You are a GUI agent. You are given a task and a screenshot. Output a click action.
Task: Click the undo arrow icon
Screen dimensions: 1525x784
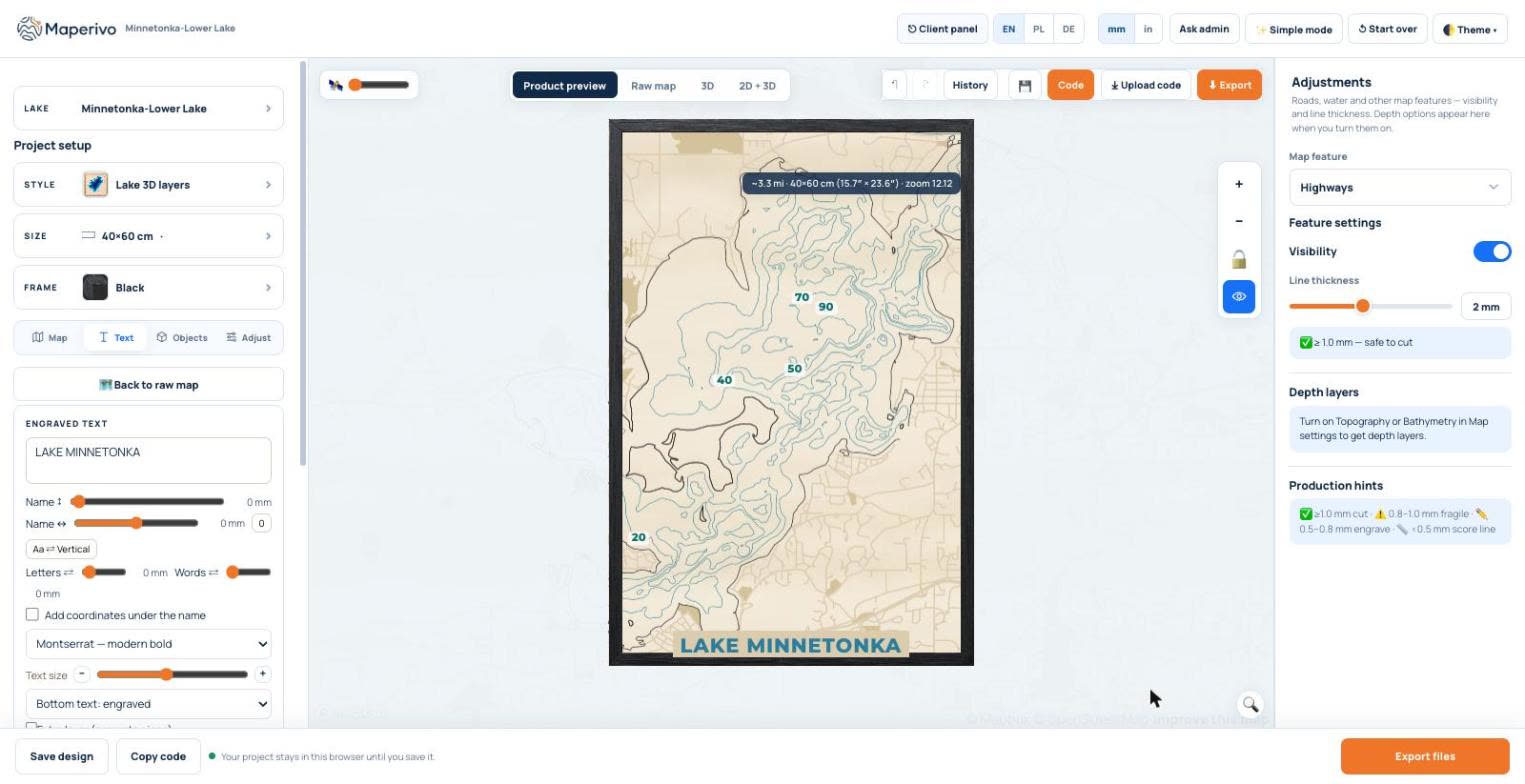click(895, 85)
